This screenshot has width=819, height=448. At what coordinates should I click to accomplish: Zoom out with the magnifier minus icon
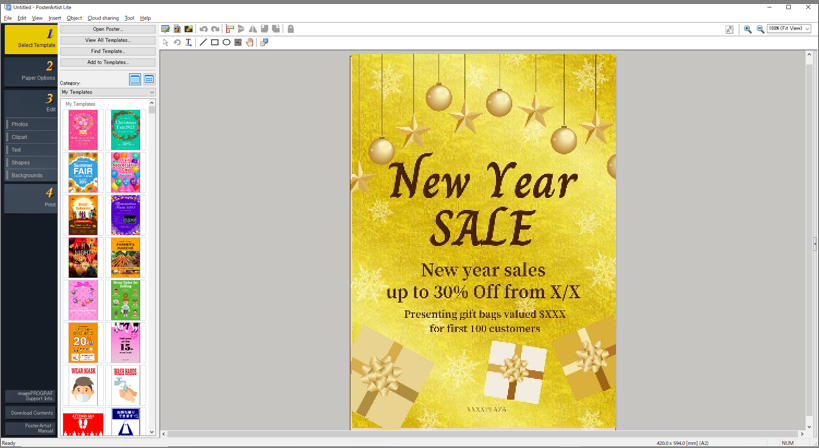[x=760, y=29]
